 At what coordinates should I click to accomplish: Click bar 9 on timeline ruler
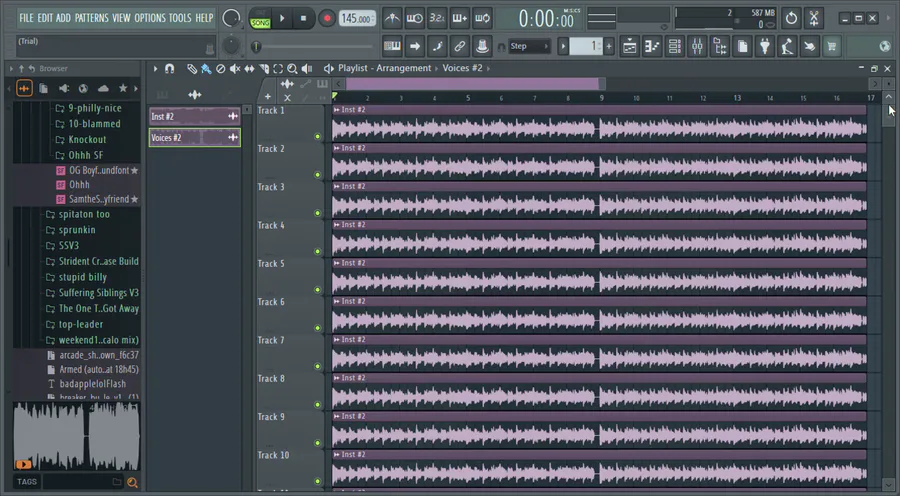pyautogui.click(x=602, y=98)
